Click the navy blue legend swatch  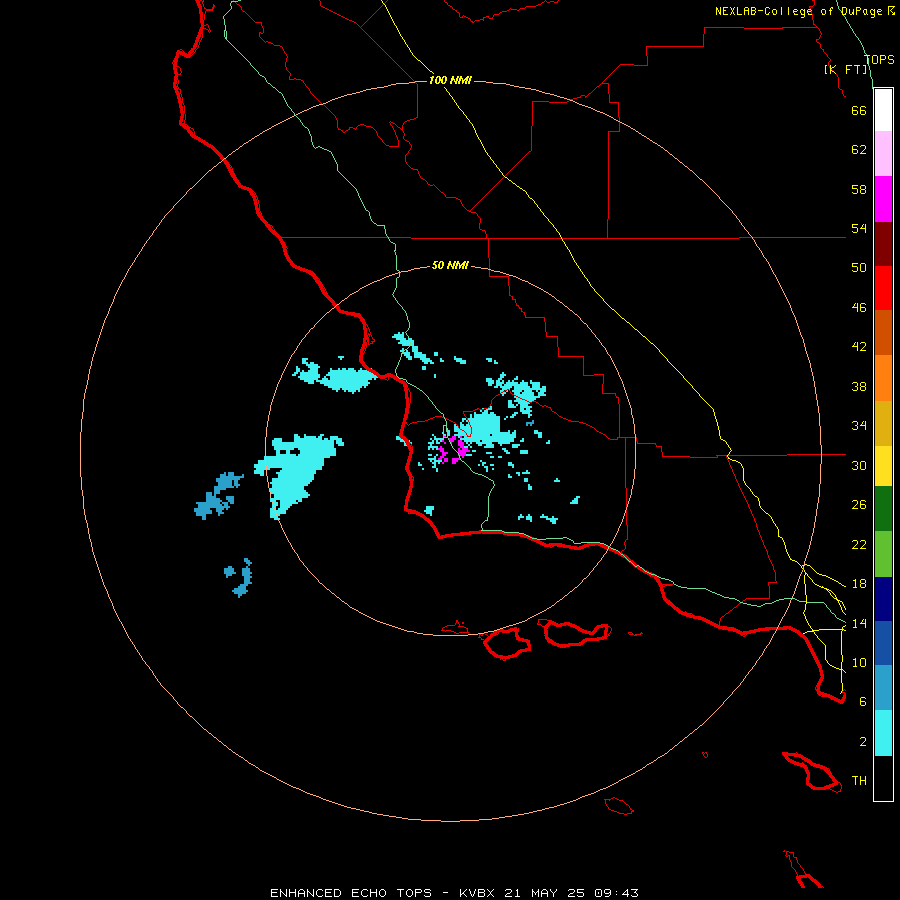pos(883,599)
